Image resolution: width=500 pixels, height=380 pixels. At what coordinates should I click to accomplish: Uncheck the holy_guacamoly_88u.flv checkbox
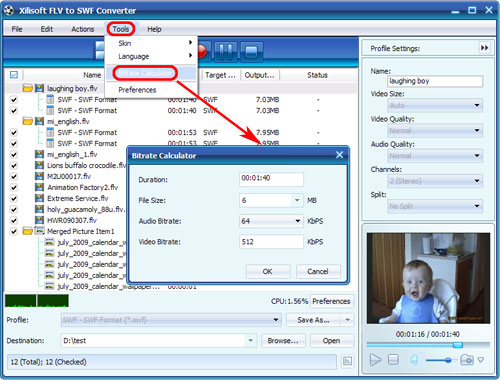click(14, 210)
